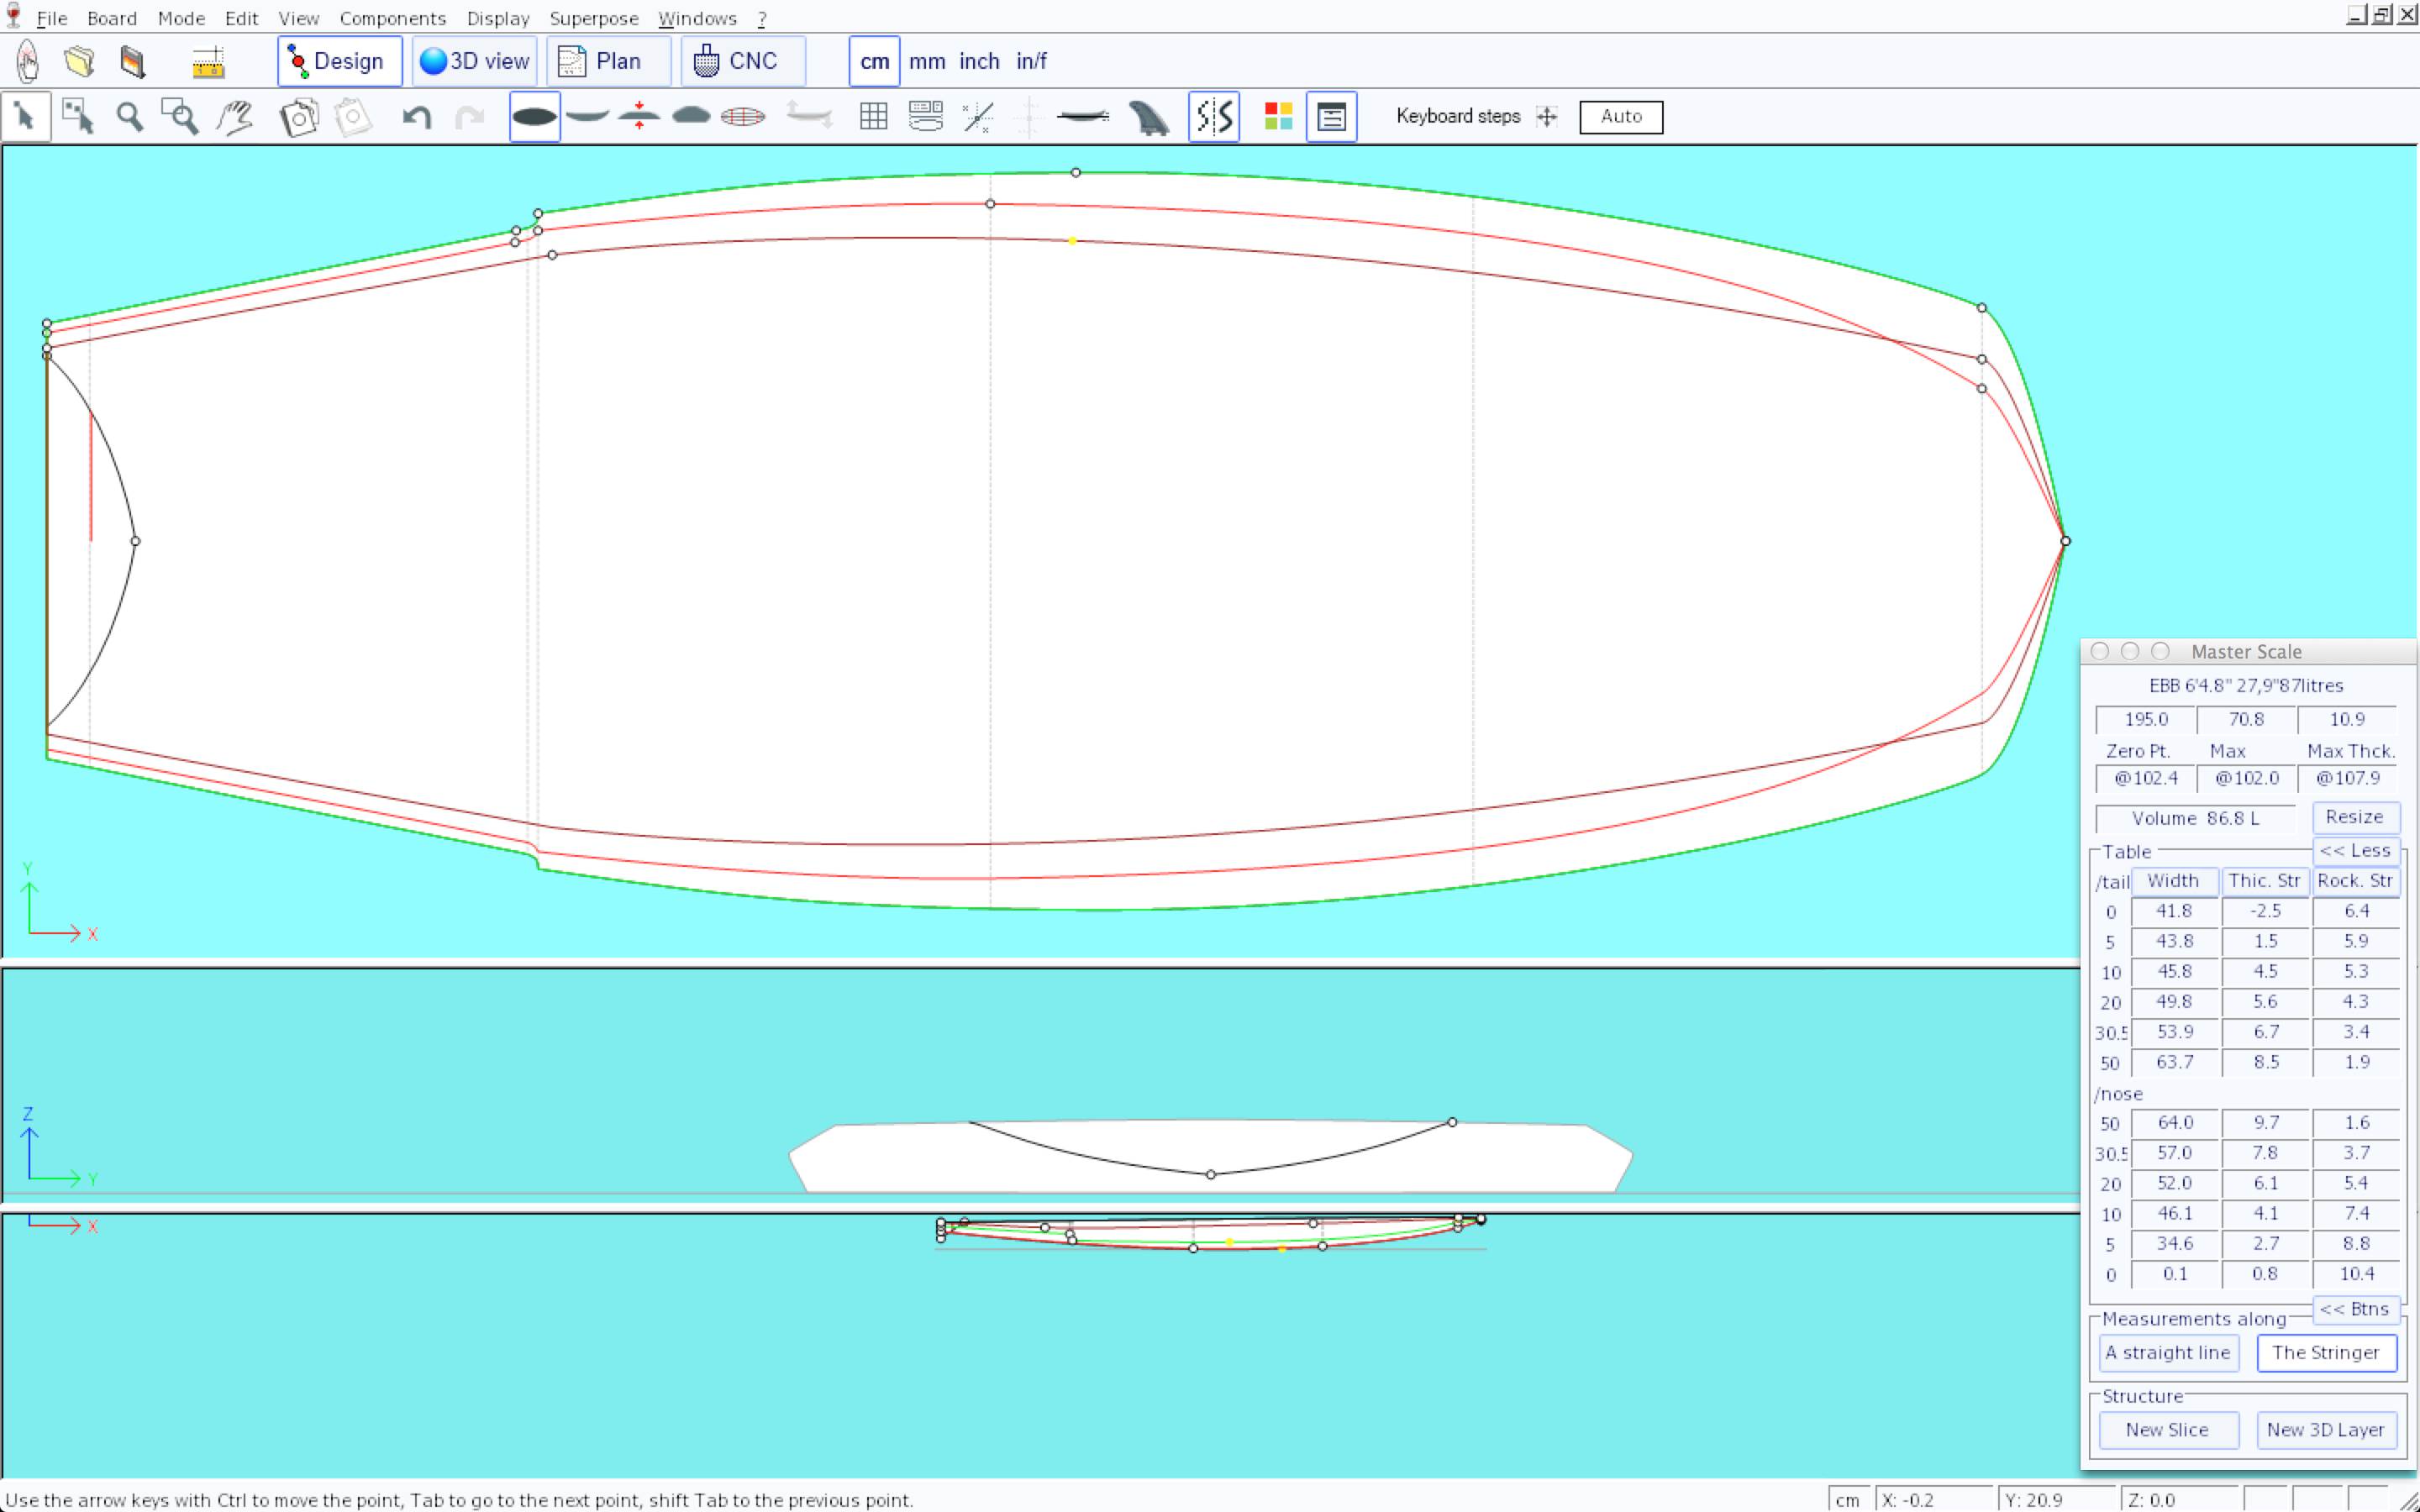2420x1512 pixels.
Task: Show the rocker profile view icon
Action: 587,117
